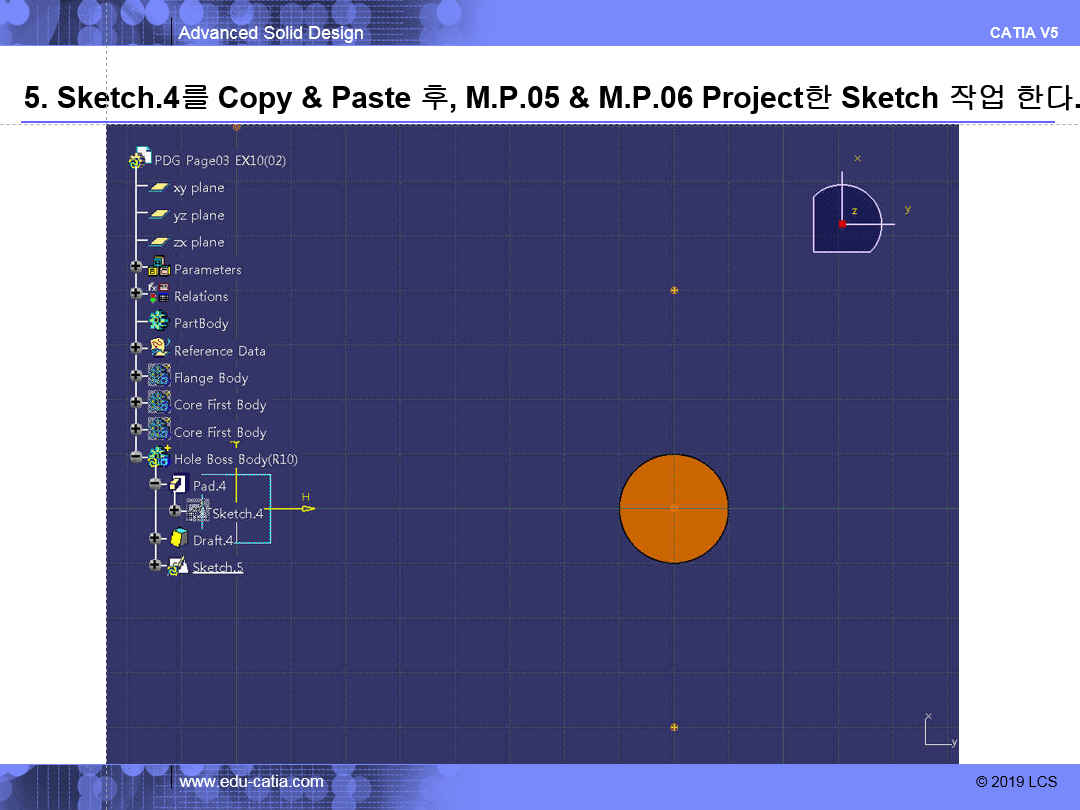
Task: Click the Parameters node icon
Action: tap(159, 269)
